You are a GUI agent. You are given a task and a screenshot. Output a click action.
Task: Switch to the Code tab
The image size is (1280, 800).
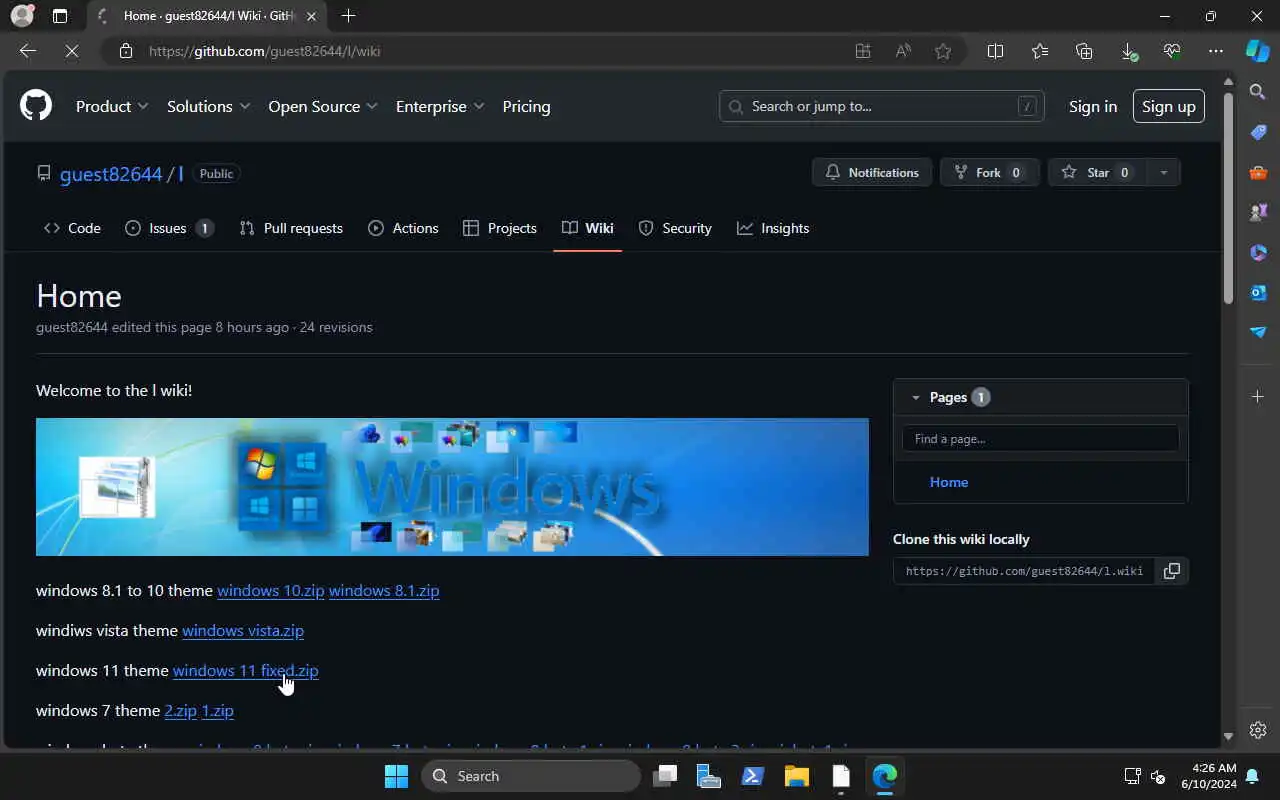(x=72, y=228)
